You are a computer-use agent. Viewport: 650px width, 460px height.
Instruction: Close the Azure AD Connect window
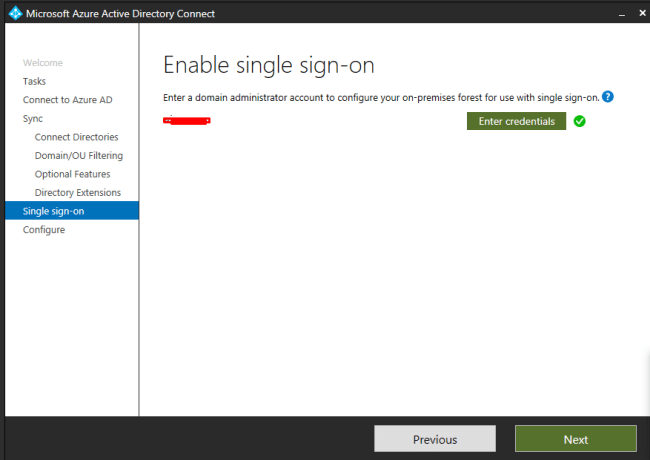[642, 13]
